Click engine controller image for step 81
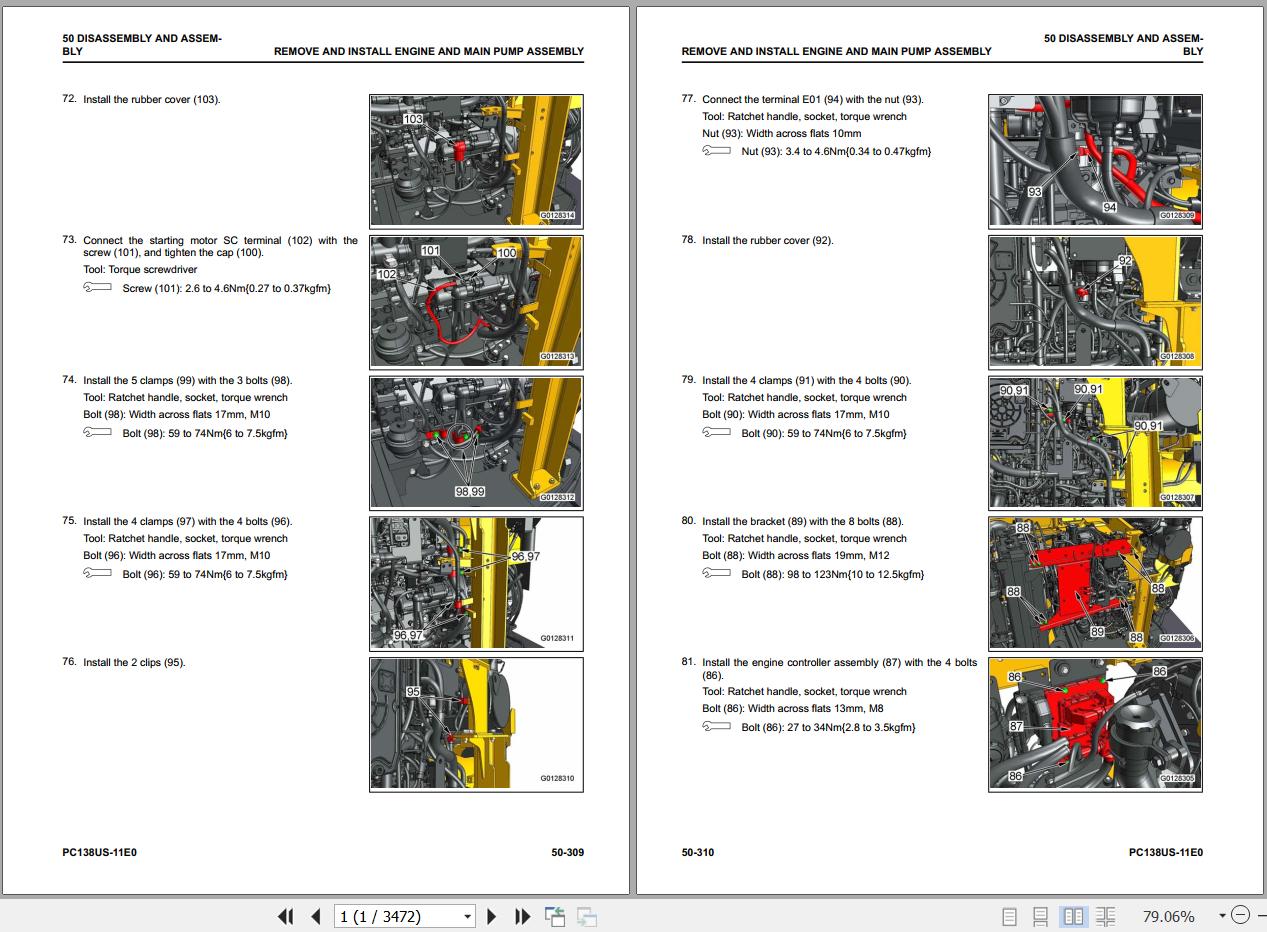Image resolution: width=1267 pixels, height=932 pixels. [x=1095, y=725]
